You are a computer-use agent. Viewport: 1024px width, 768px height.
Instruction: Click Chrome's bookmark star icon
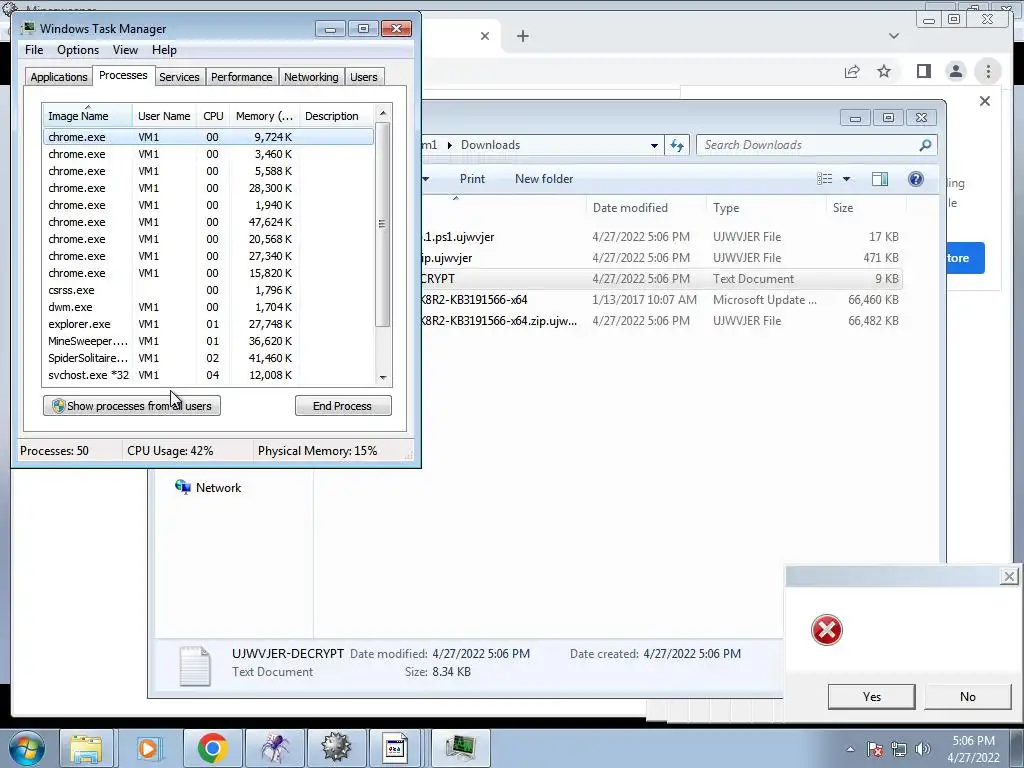click(x=884, y=71)
